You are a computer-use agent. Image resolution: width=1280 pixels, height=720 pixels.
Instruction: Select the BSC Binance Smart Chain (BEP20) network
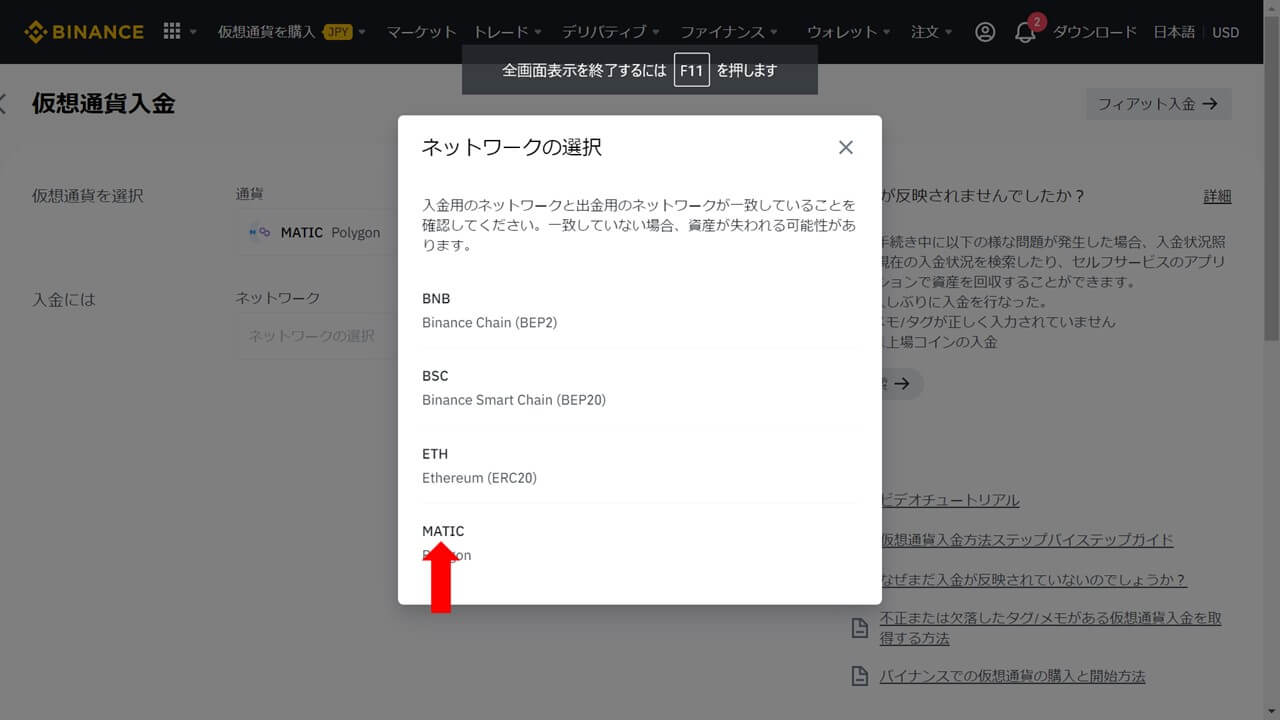(640, 387)
